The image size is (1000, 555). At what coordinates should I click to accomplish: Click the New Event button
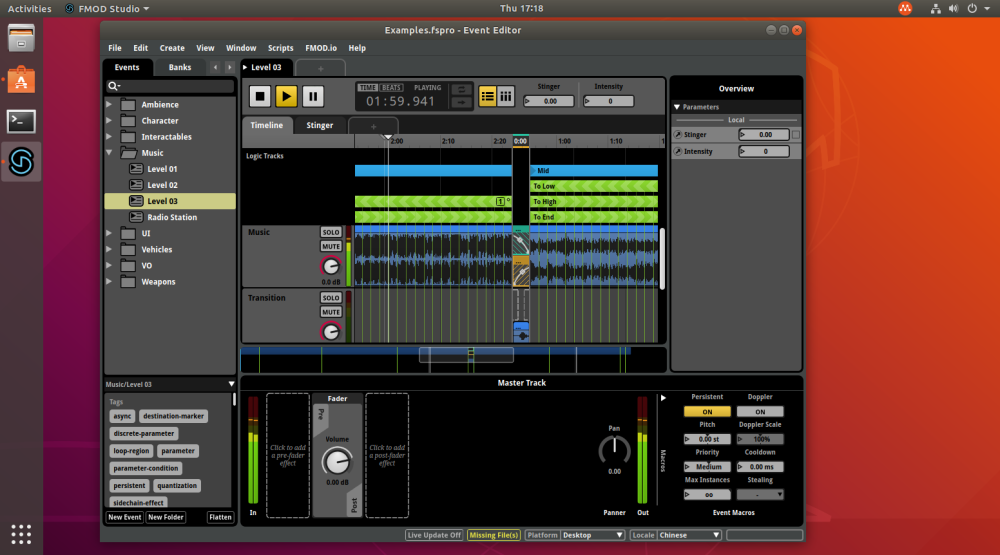coord(124,517)
